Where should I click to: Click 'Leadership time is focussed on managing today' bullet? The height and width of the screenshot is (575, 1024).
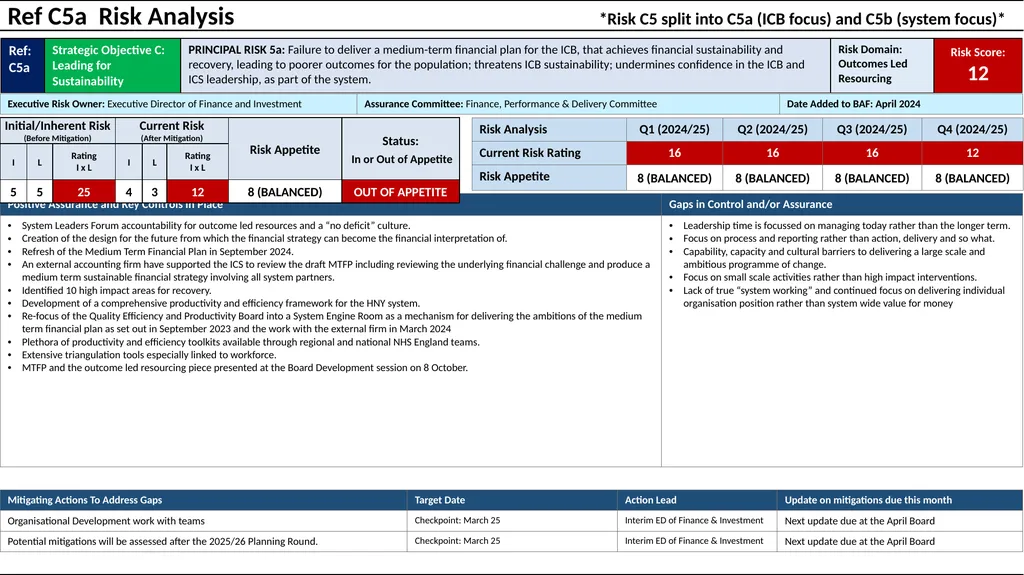click(x=846, y=225)
